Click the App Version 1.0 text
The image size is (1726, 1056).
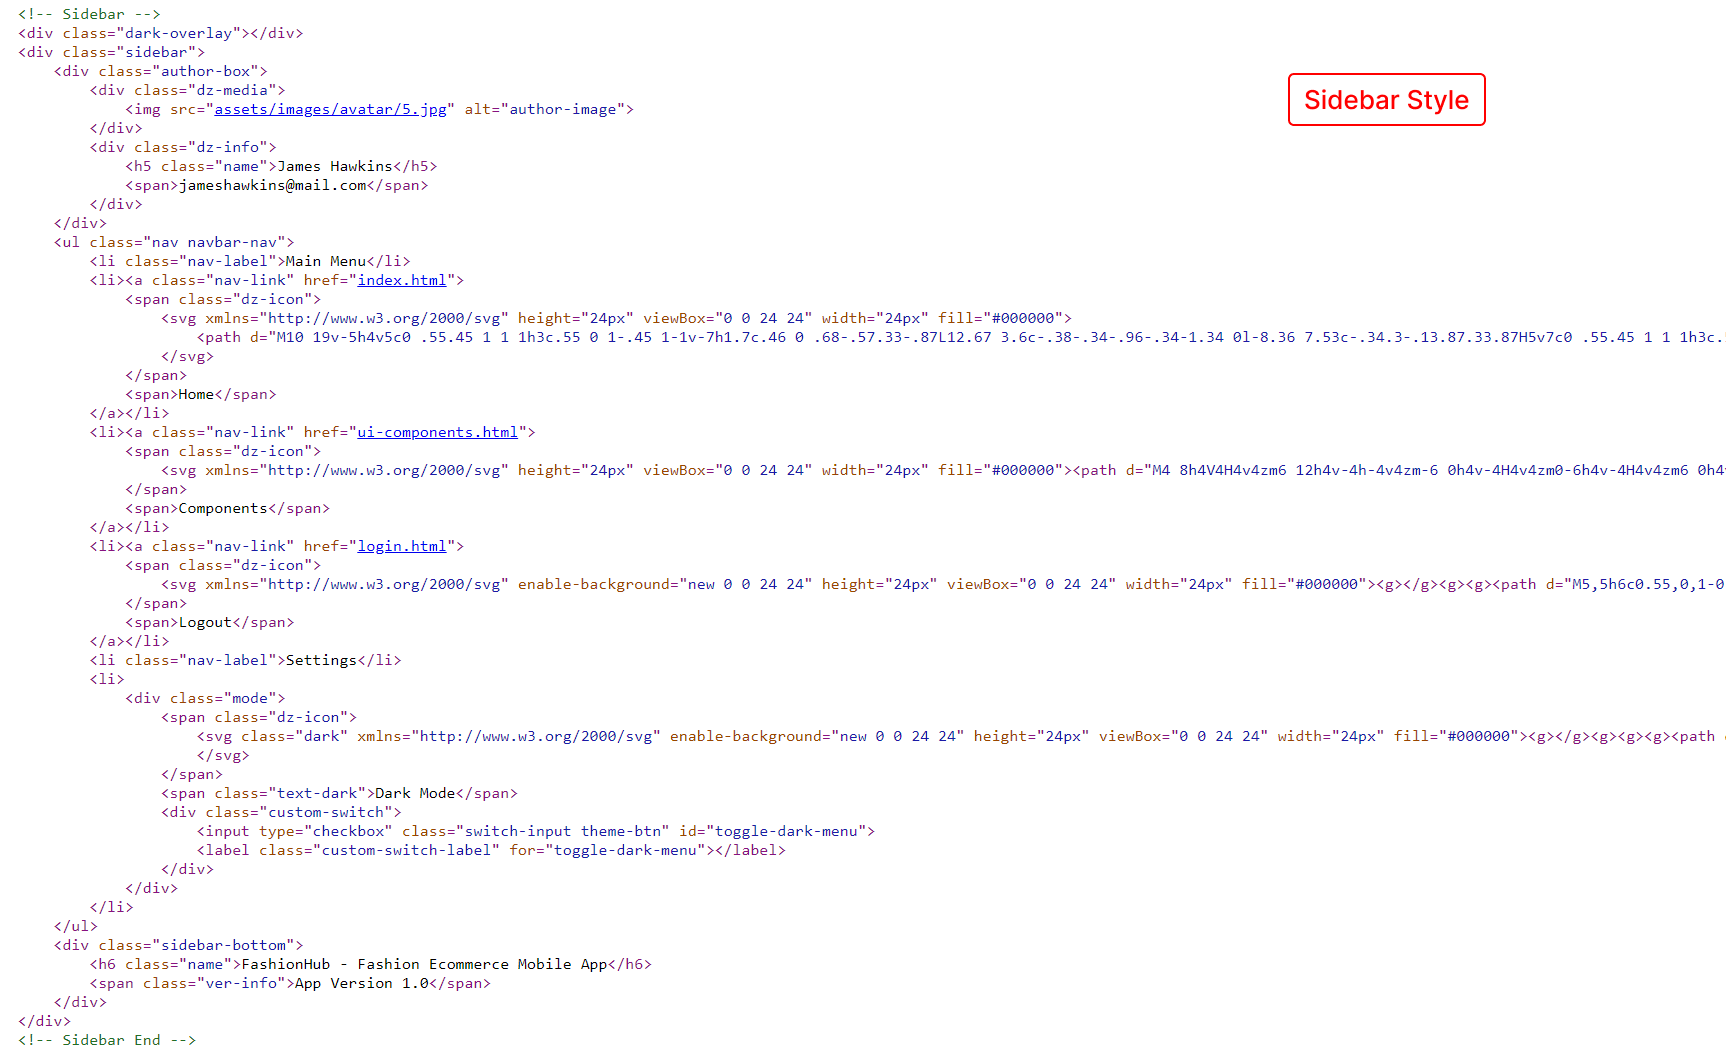tap(361, 983)
